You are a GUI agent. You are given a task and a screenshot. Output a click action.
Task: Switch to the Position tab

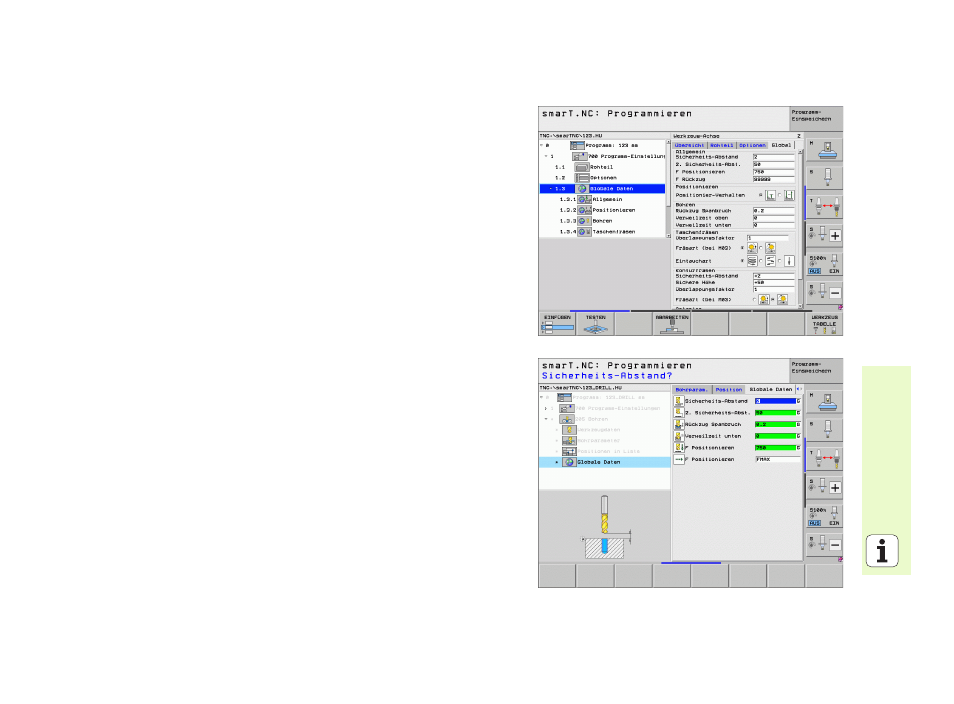click(x=729, y=389)
